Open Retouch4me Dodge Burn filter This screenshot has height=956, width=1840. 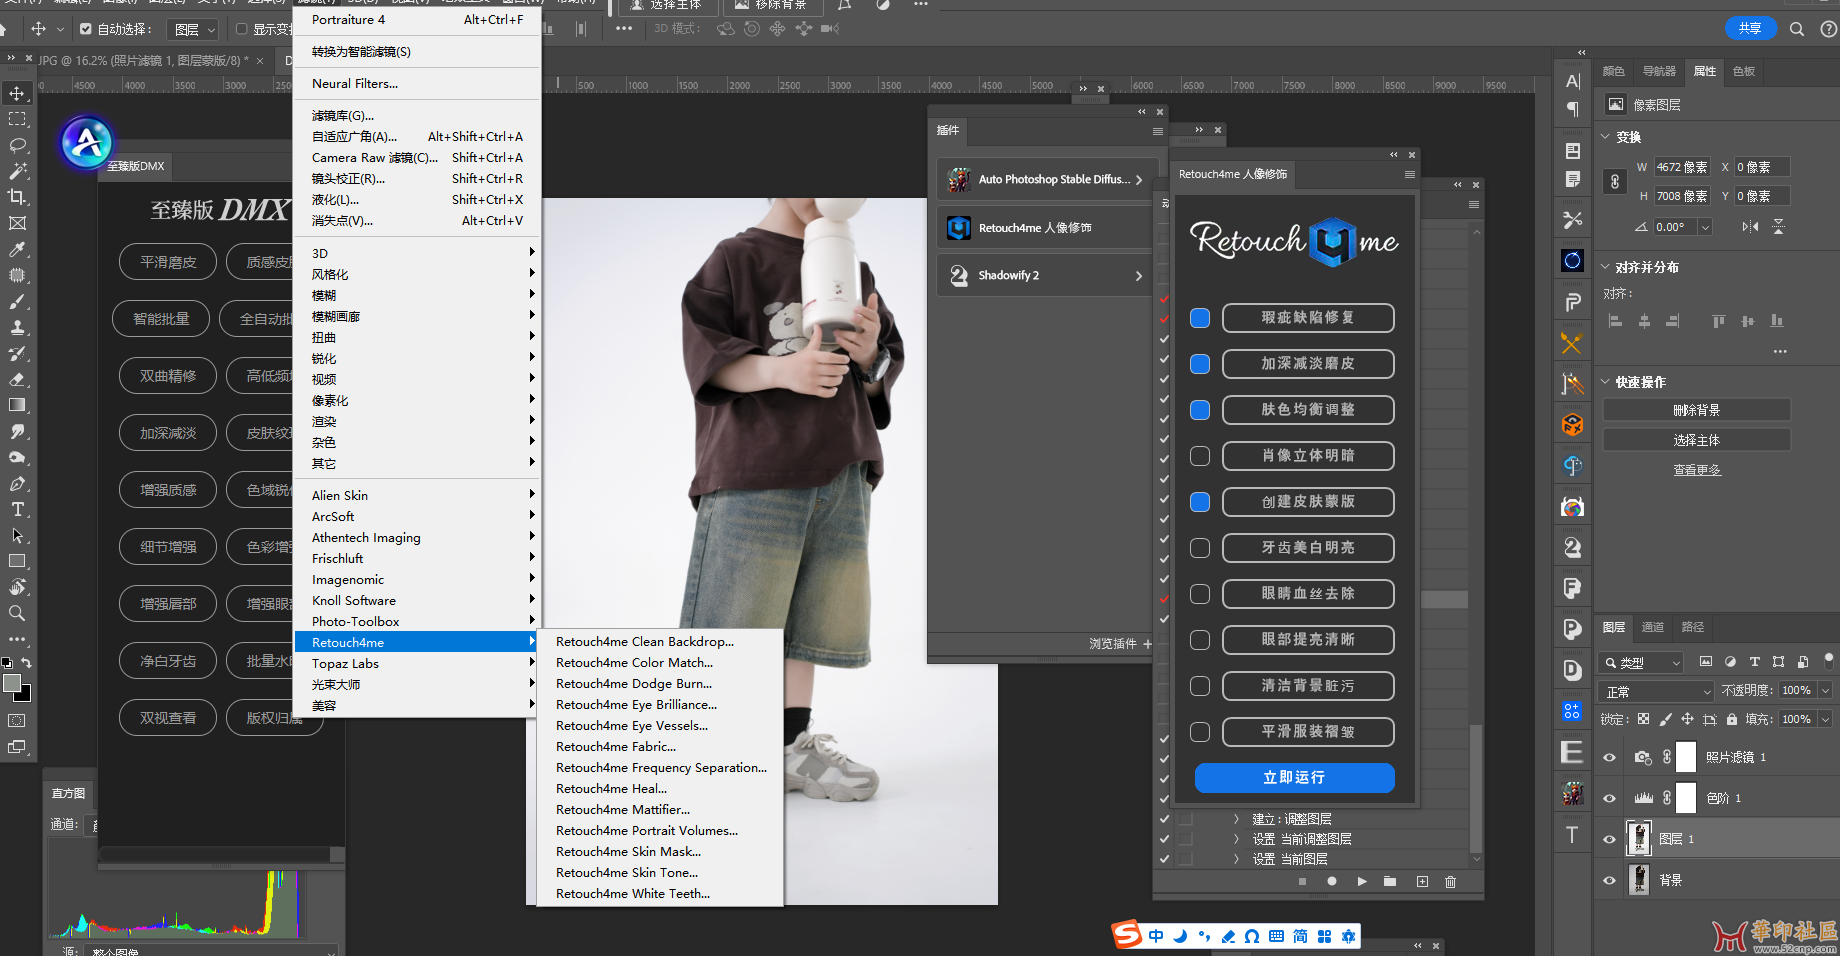point(634,684)
